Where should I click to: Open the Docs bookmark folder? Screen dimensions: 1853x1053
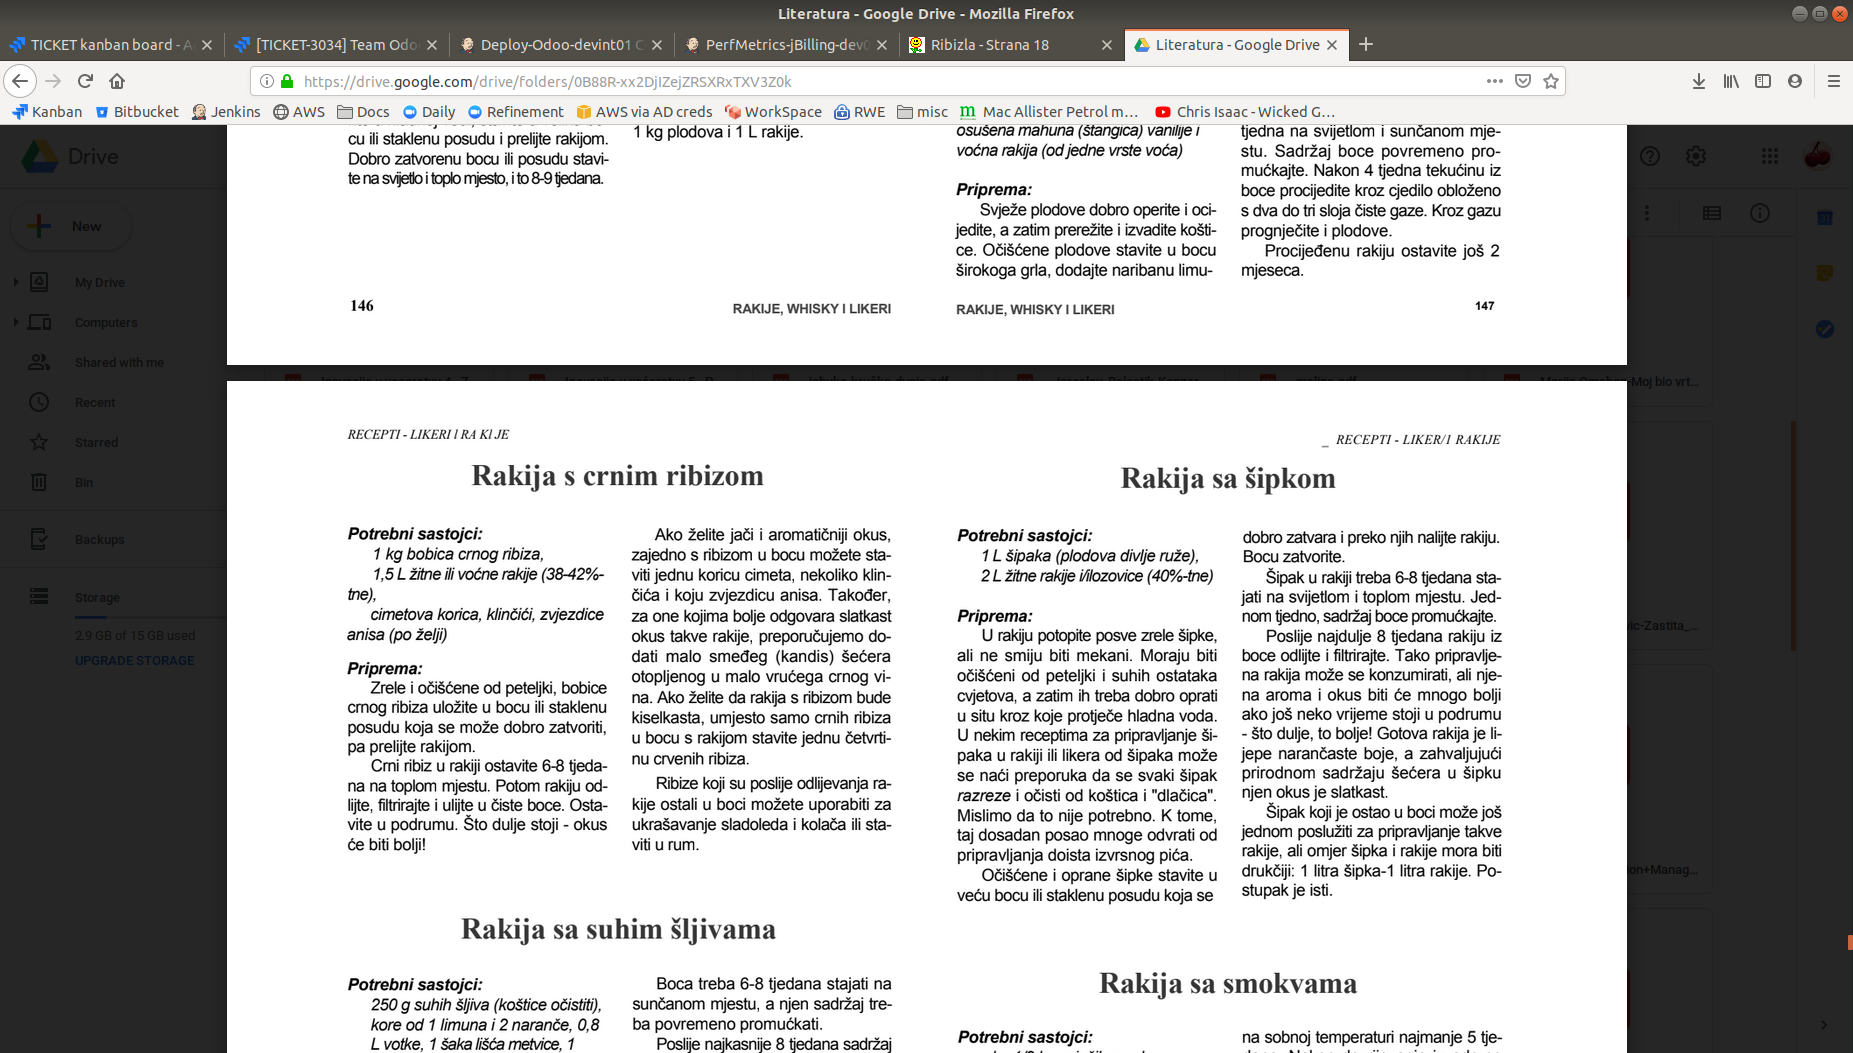(363, 112)
